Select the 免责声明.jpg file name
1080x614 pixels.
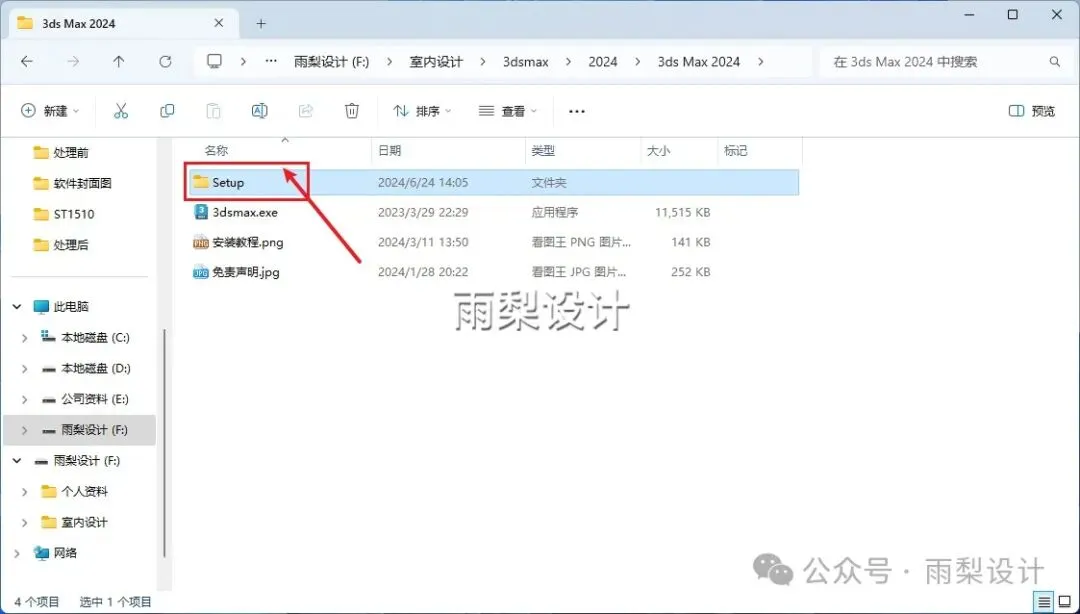[246, 272]
